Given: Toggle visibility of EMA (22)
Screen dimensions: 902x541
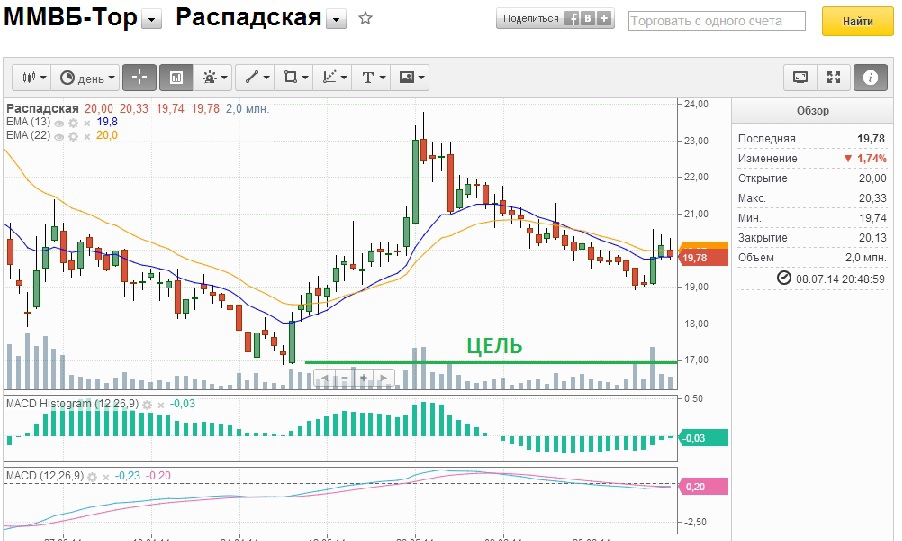Looking at the screenshot, I should coord(59,135).
